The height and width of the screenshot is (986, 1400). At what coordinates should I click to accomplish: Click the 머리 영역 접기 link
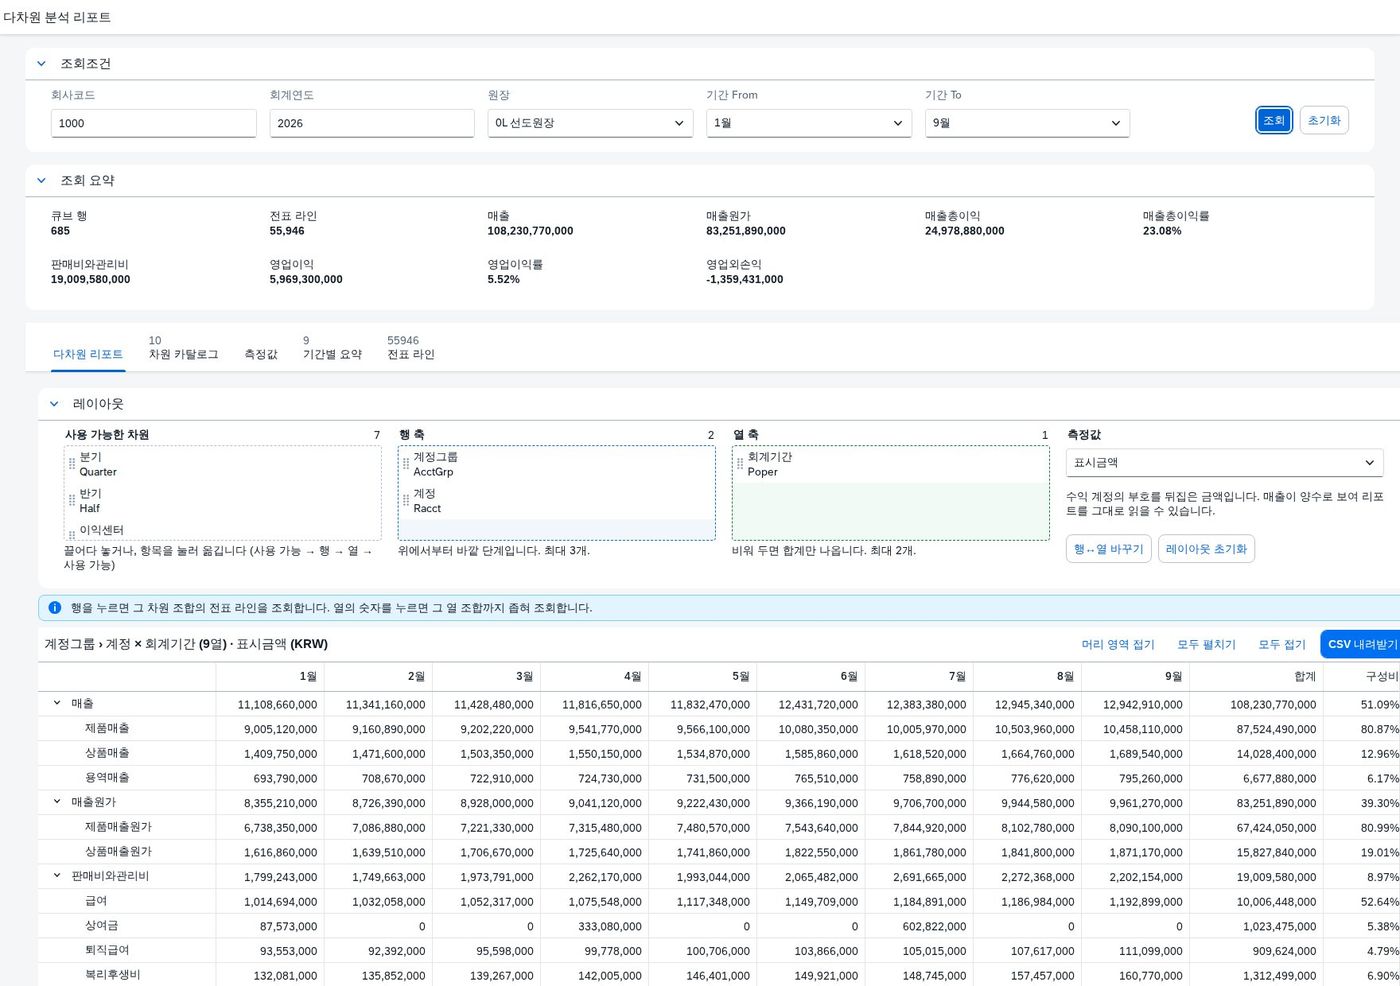pos(1118,645)
